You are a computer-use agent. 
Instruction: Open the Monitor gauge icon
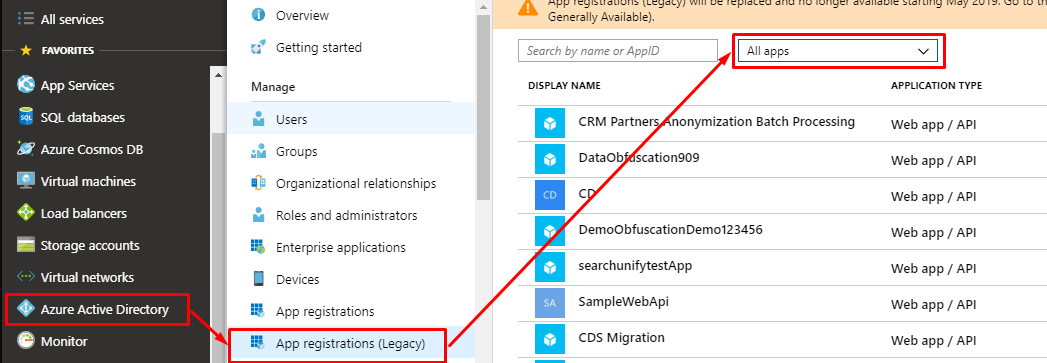tap(25, 341)
